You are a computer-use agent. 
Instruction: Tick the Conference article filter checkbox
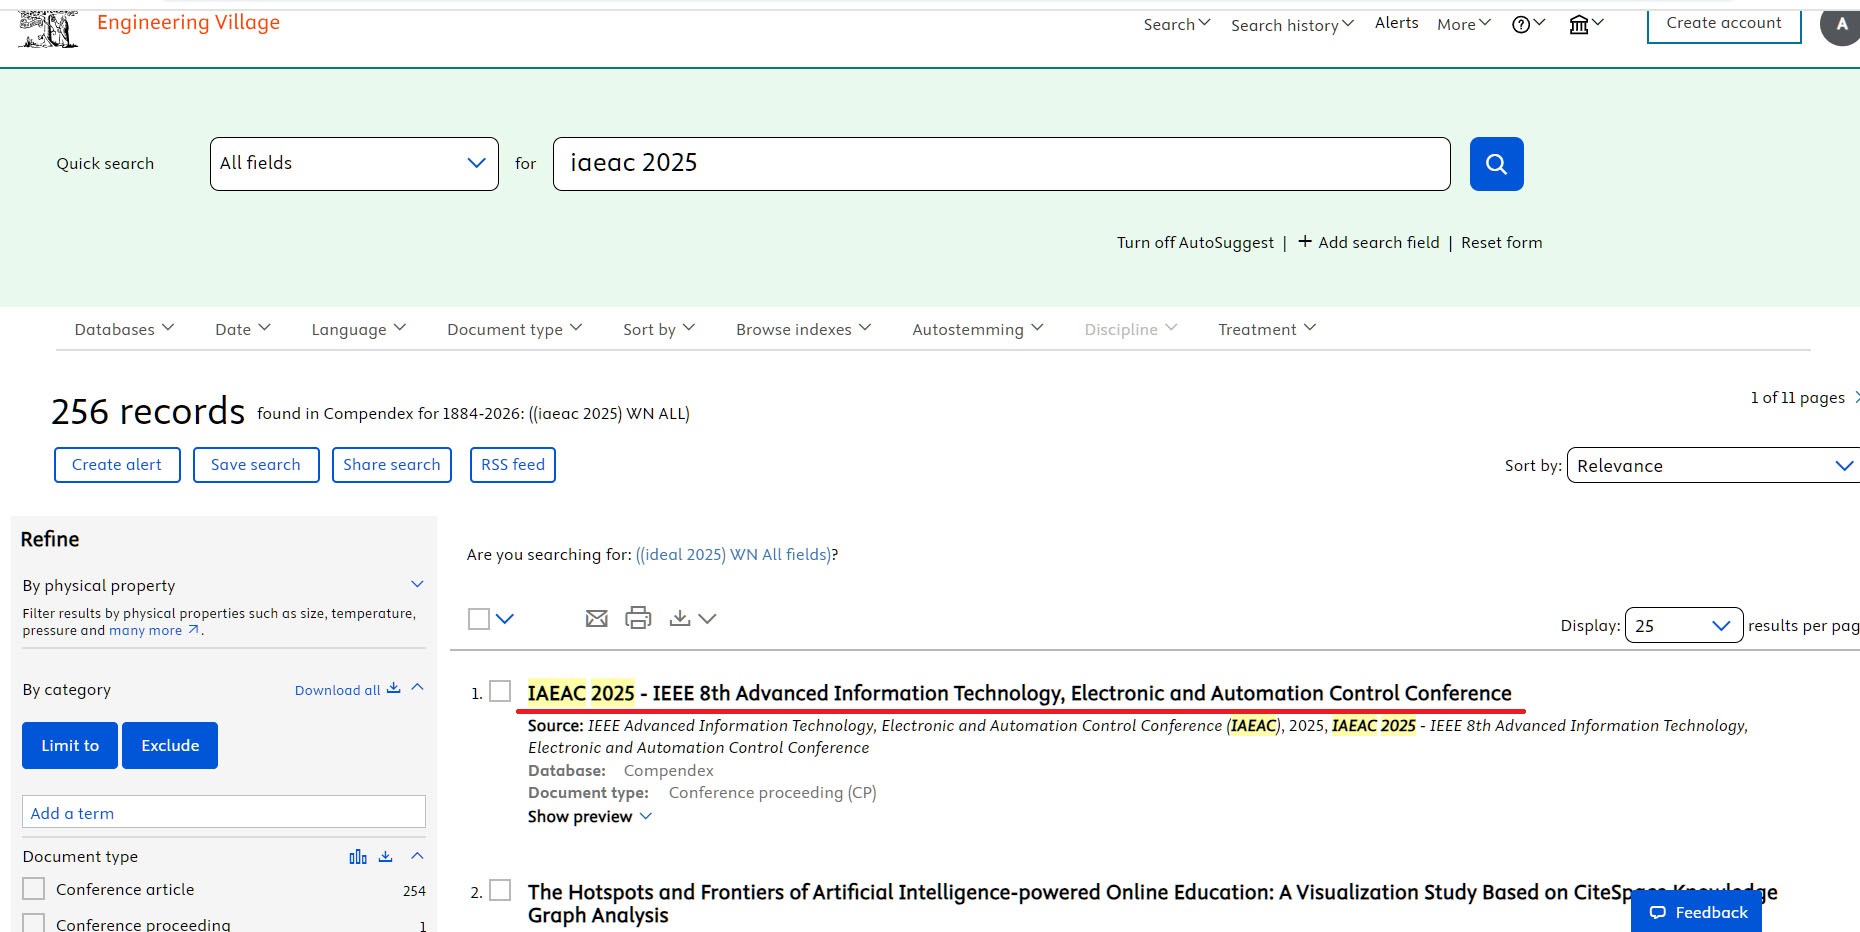pos(34,889)
